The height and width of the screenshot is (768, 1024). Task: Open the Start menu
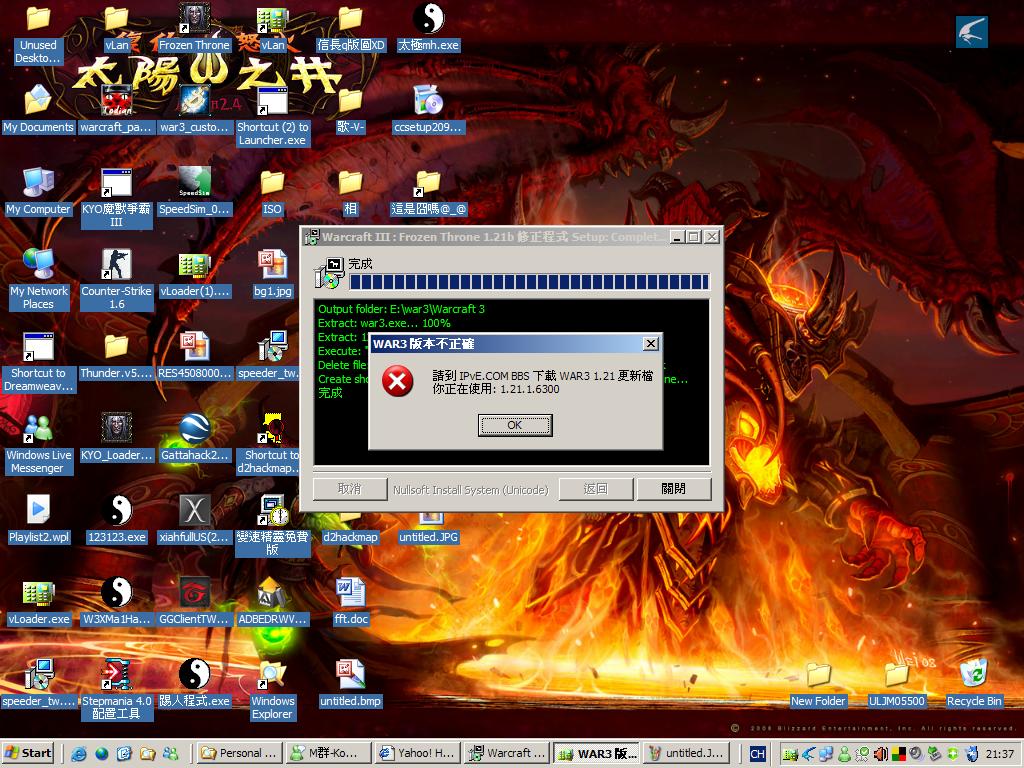coord(29,753)
